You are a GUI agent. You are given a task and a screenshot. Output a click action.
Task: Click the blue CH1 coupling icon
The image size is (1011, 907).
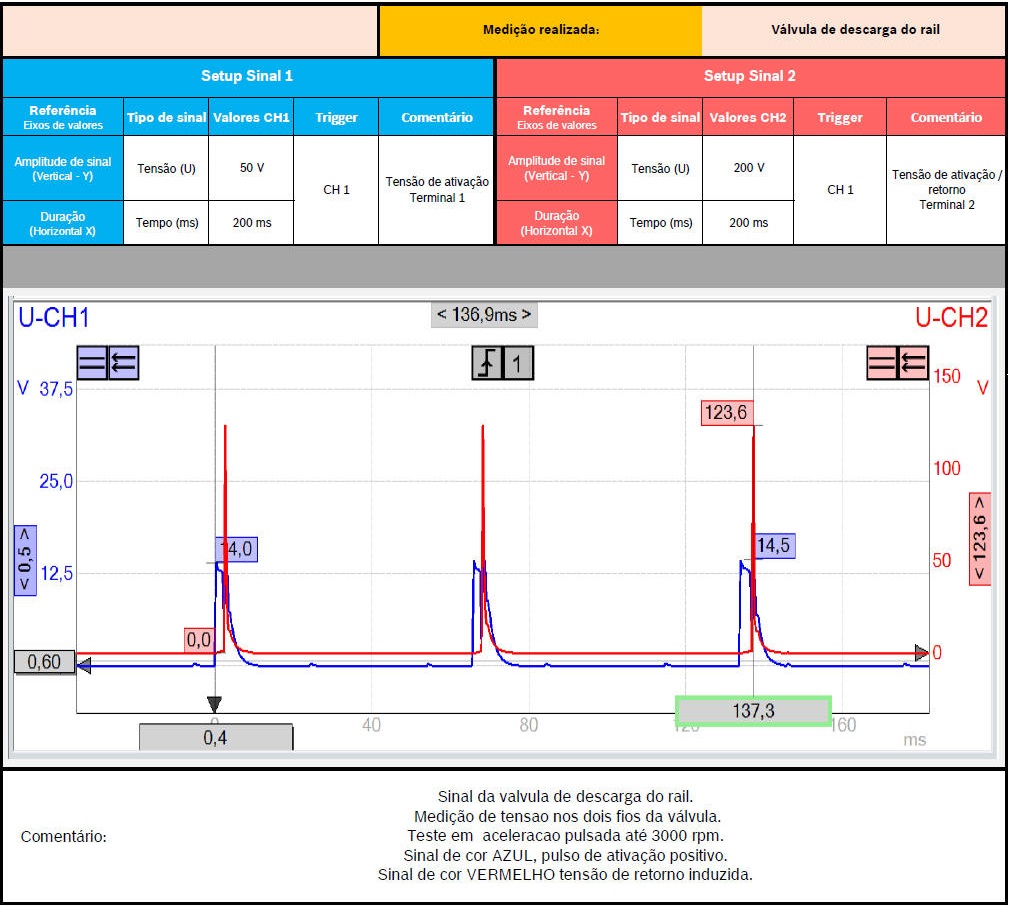pyautogui.click(x=92, y=364)
